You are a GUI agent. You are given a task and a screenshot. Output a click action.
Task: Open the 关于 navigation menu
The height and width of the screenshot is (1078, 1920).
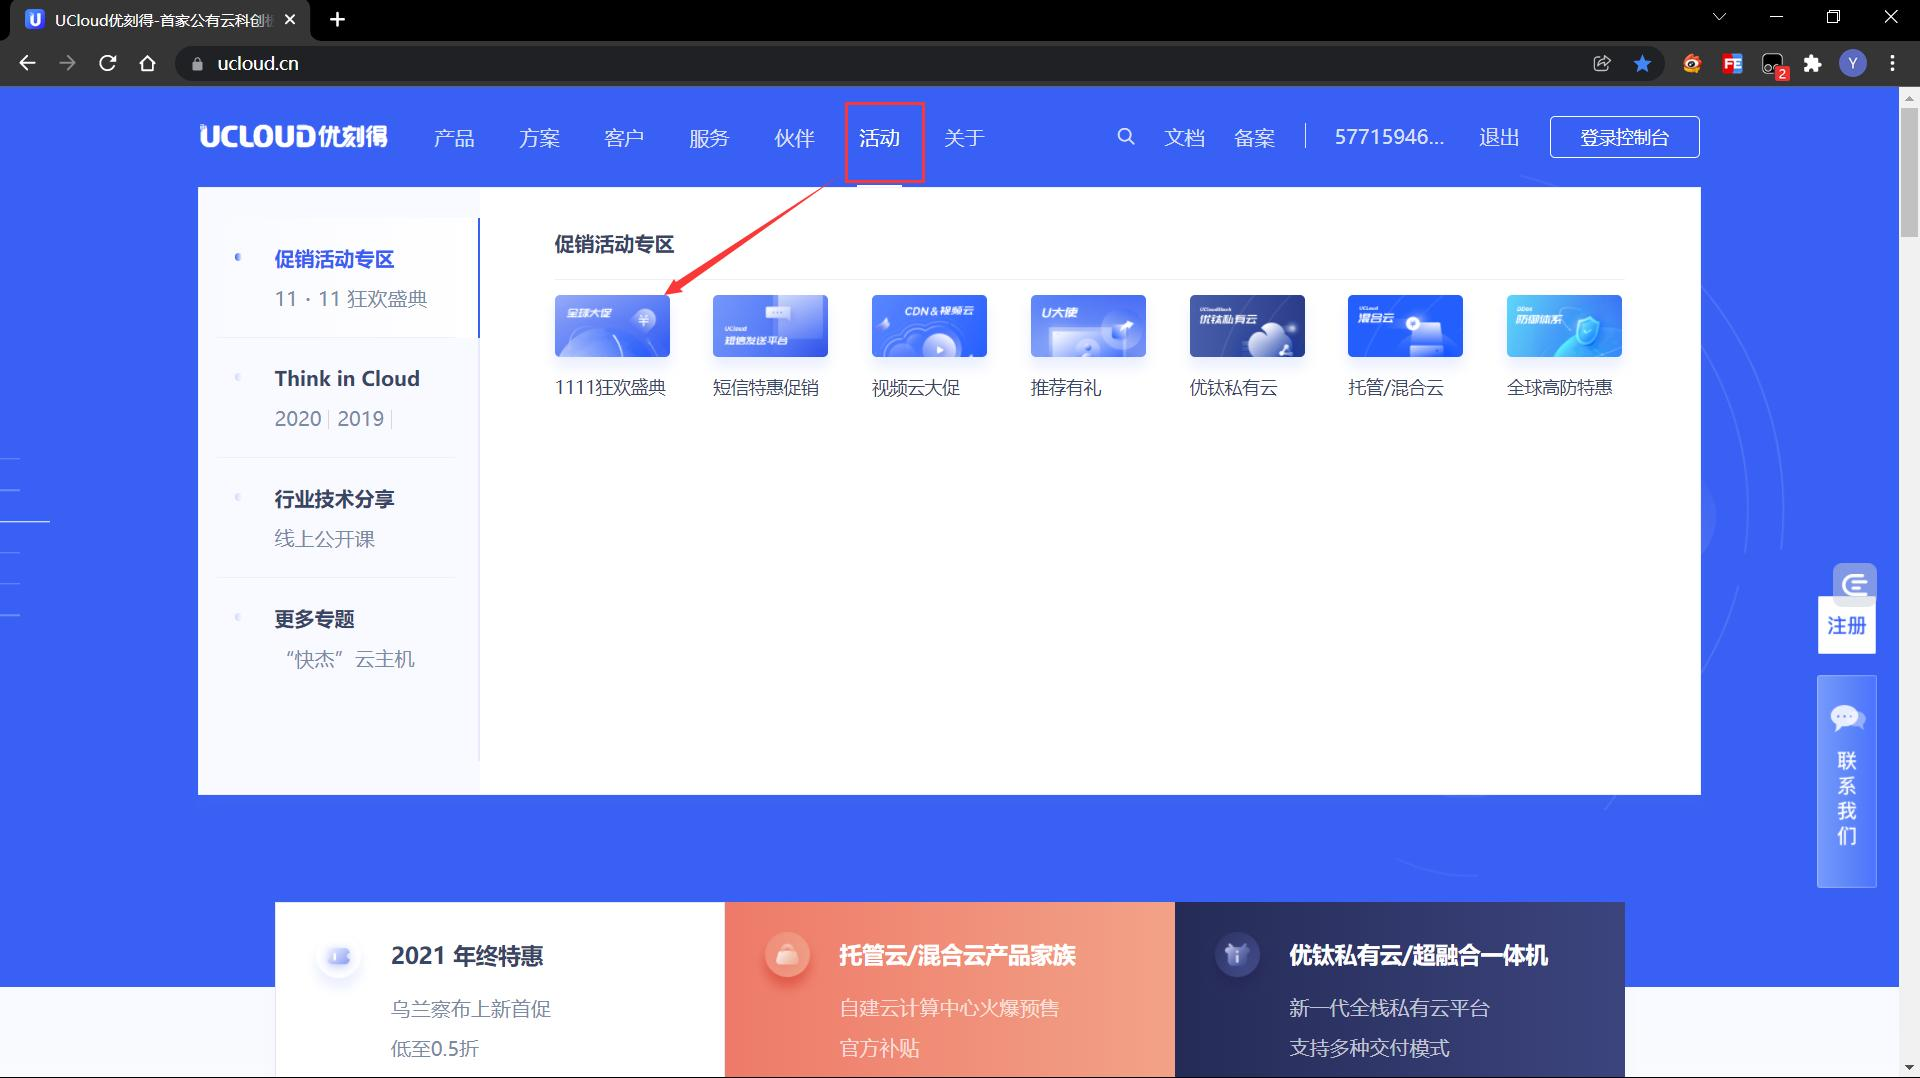point(964,138)
